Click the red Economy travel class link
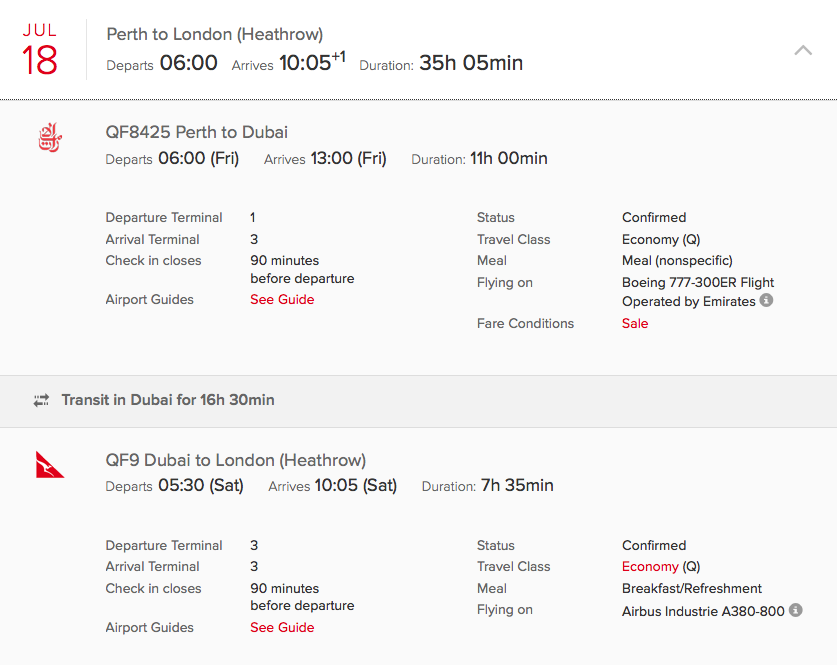 tap(650, 567)
